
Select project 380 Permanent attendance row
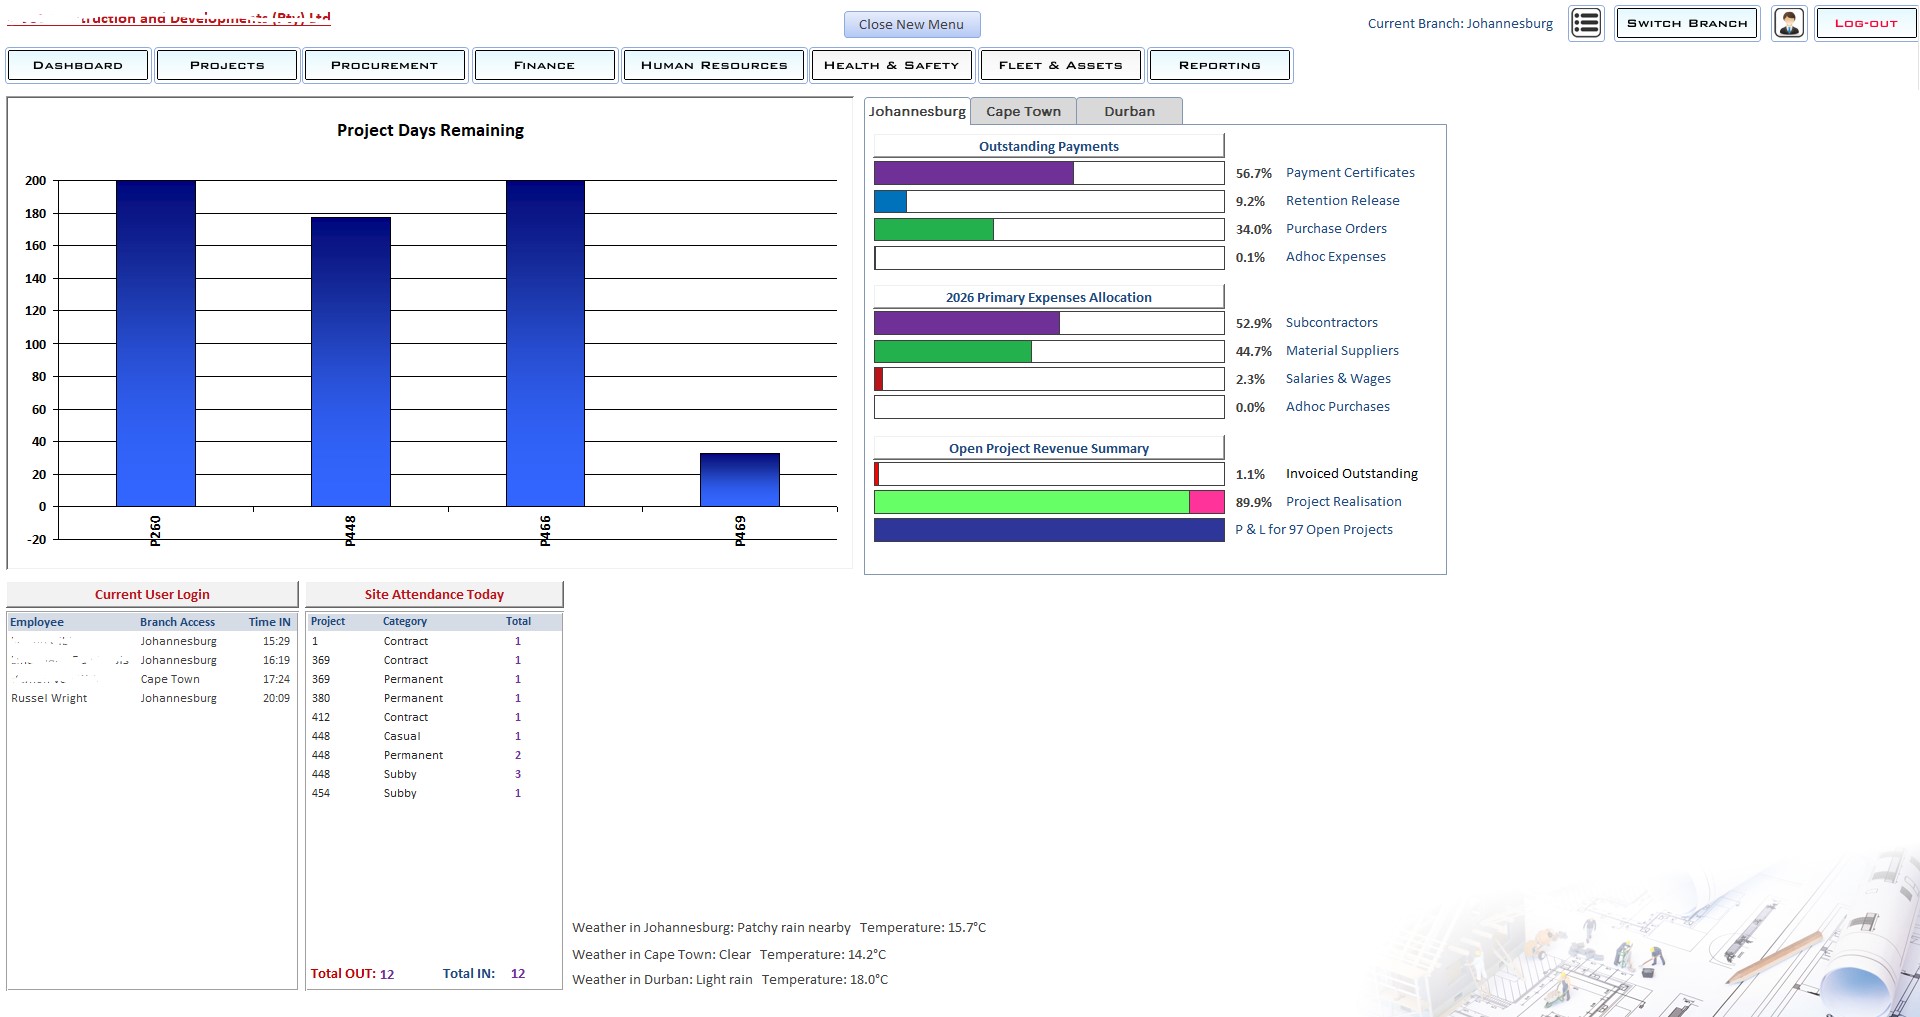pyautogui.click(x=434, y=698)
